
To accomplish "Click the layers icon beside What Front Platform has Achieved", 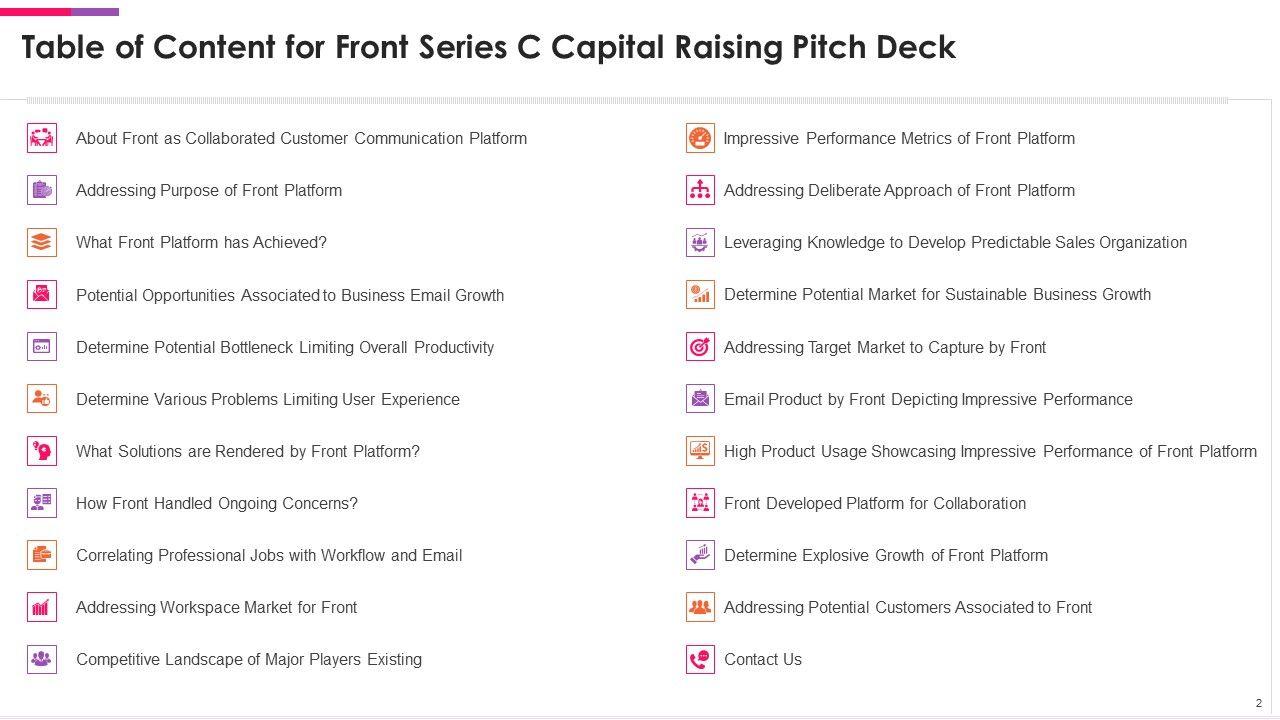I will (x=42, y=242).
